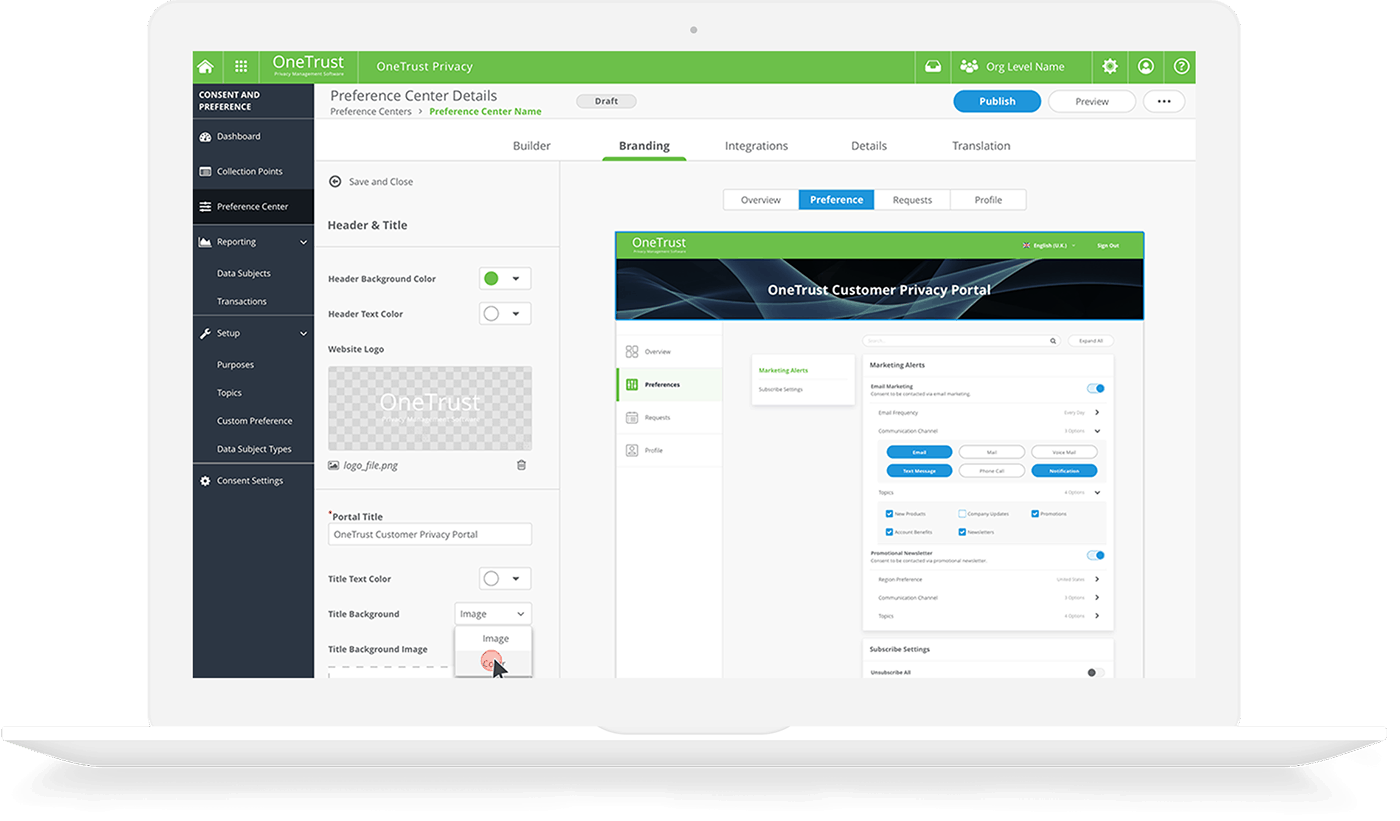The width and height of the screenshot is (1400, 821).
Task: Expand the Email Frequency row arrow
Action: click(1097, 412)
